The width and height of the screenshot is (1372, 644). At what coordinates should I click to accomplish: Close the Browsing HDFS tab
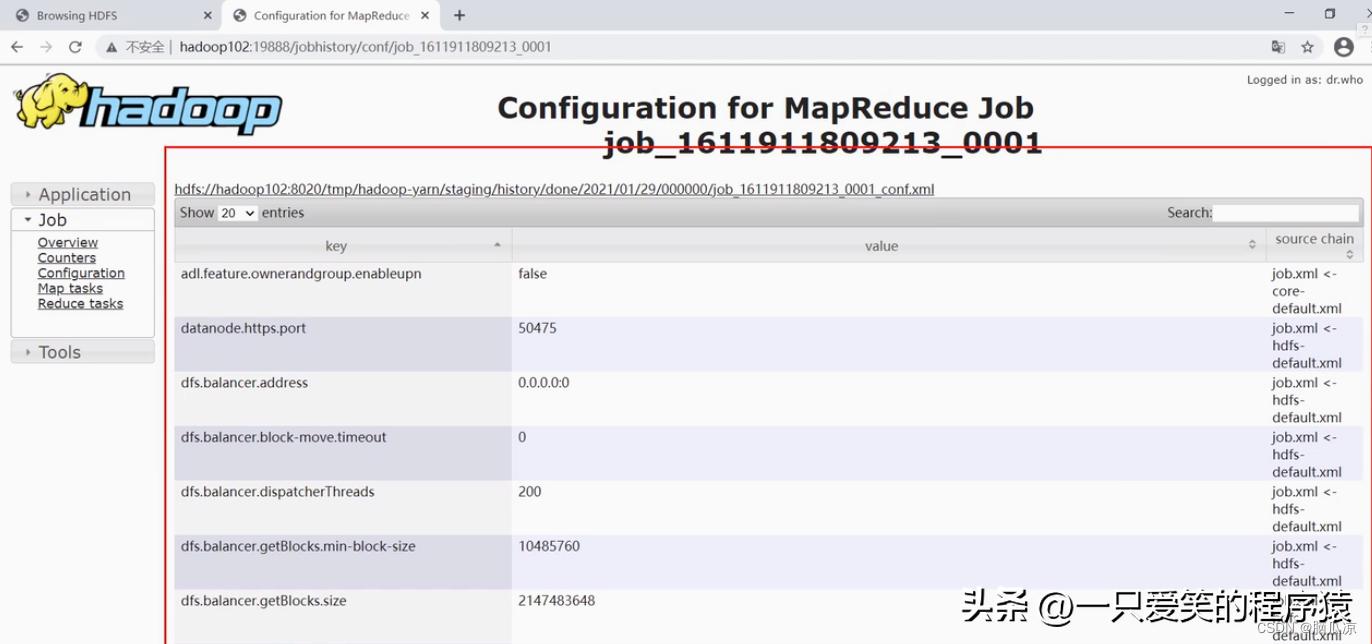tap(208, 15)
